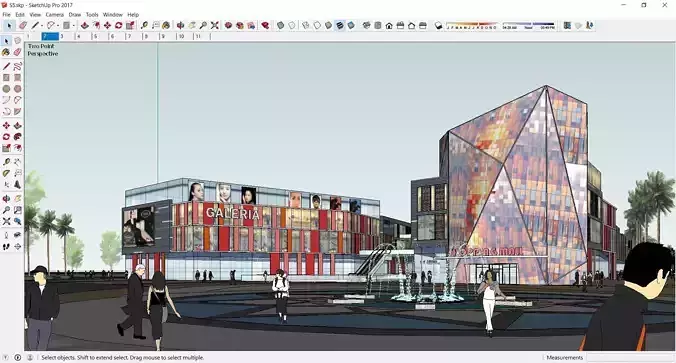
Task: Select the Rotate tool in left toolbar
Action: 6,137
